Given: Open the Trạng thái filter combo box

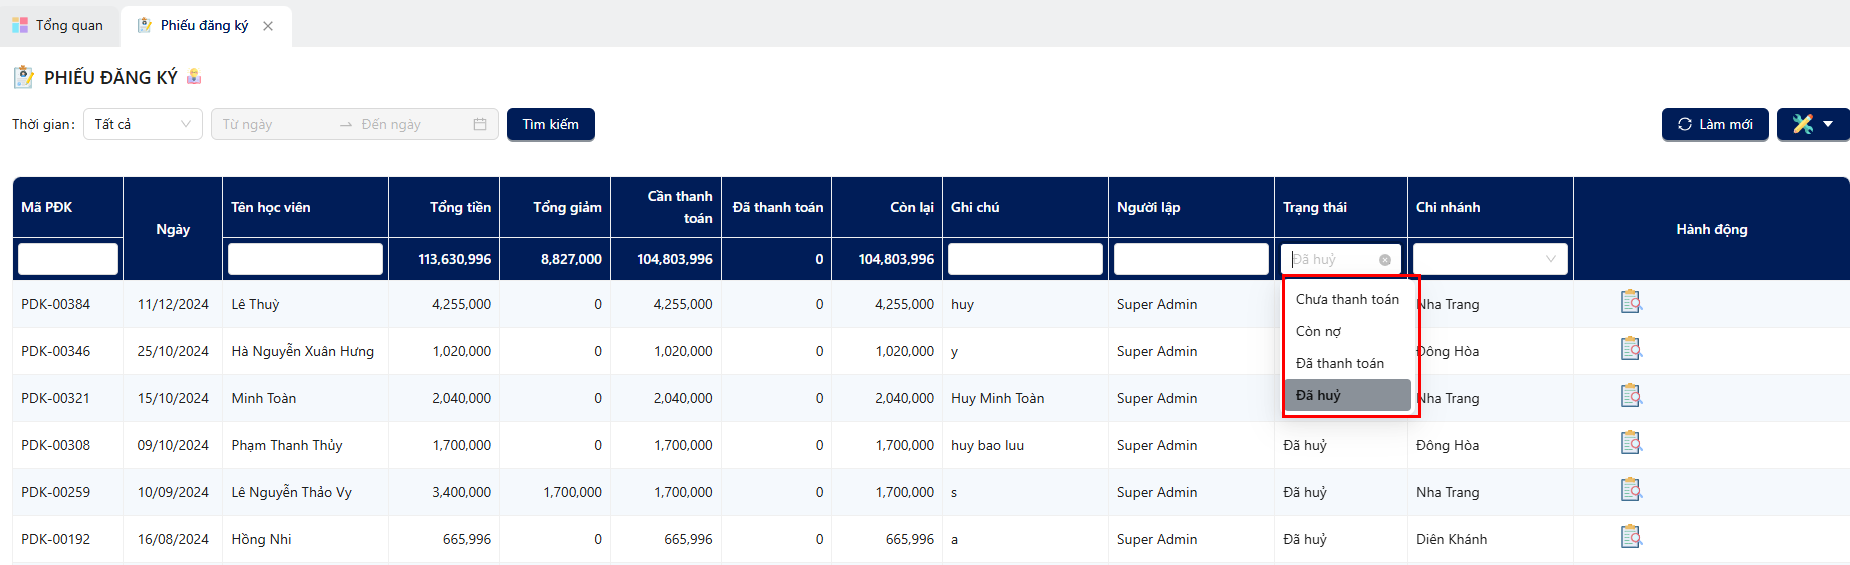Looking at the screenshot, I should (1340, 259).
